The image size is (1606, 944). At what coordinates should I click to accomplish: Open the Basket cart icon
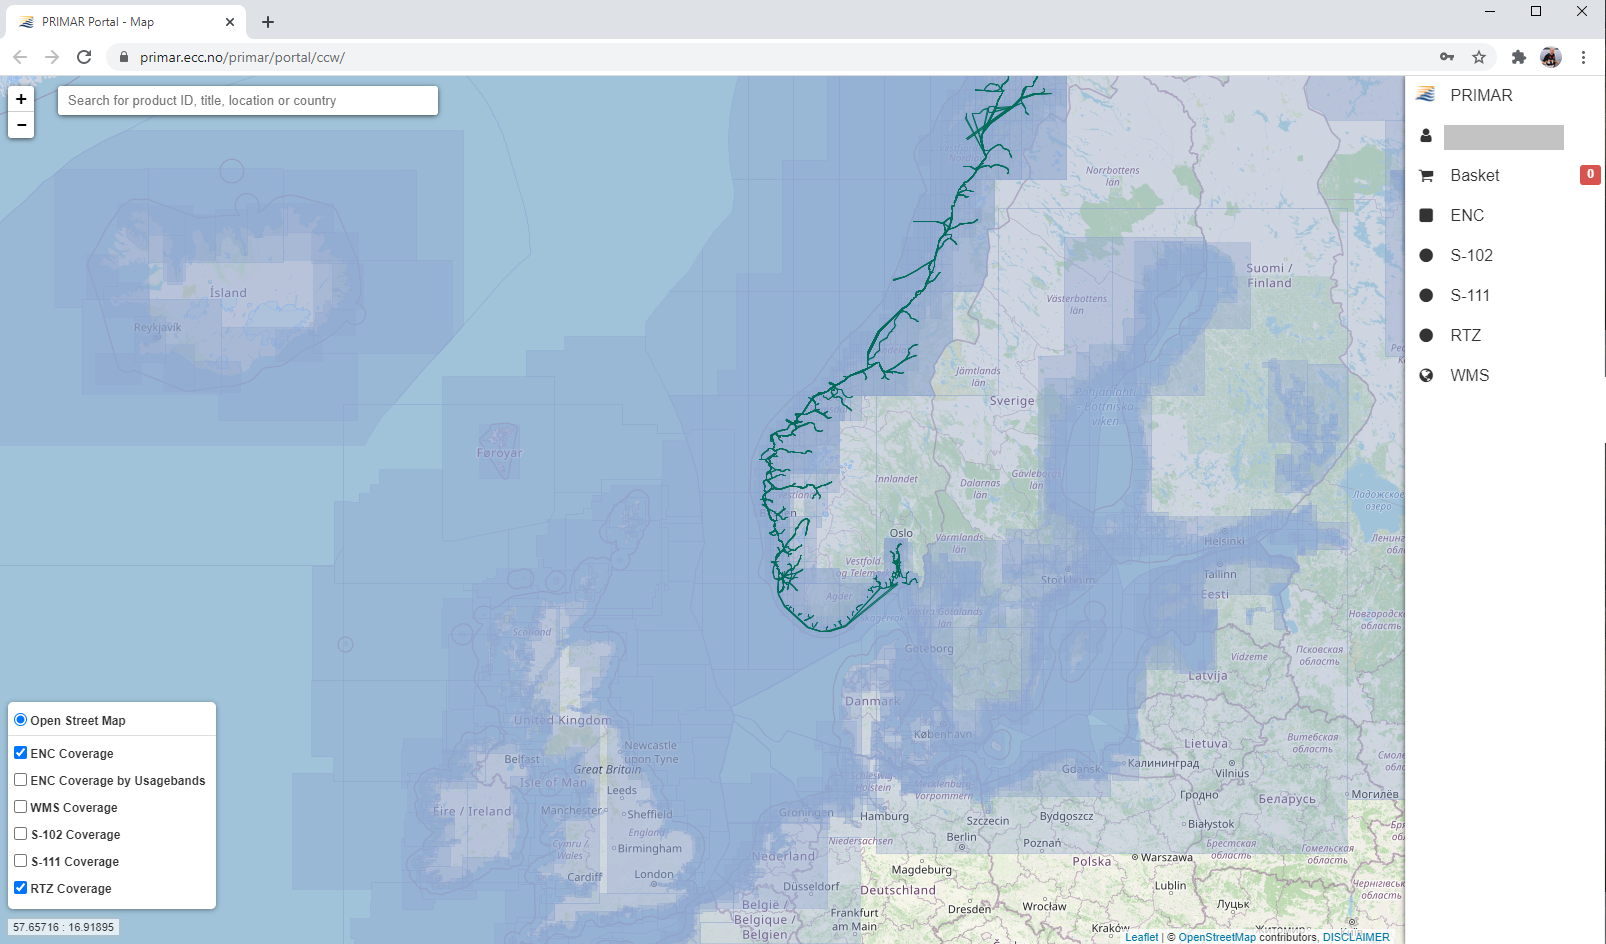point(1426,176)
